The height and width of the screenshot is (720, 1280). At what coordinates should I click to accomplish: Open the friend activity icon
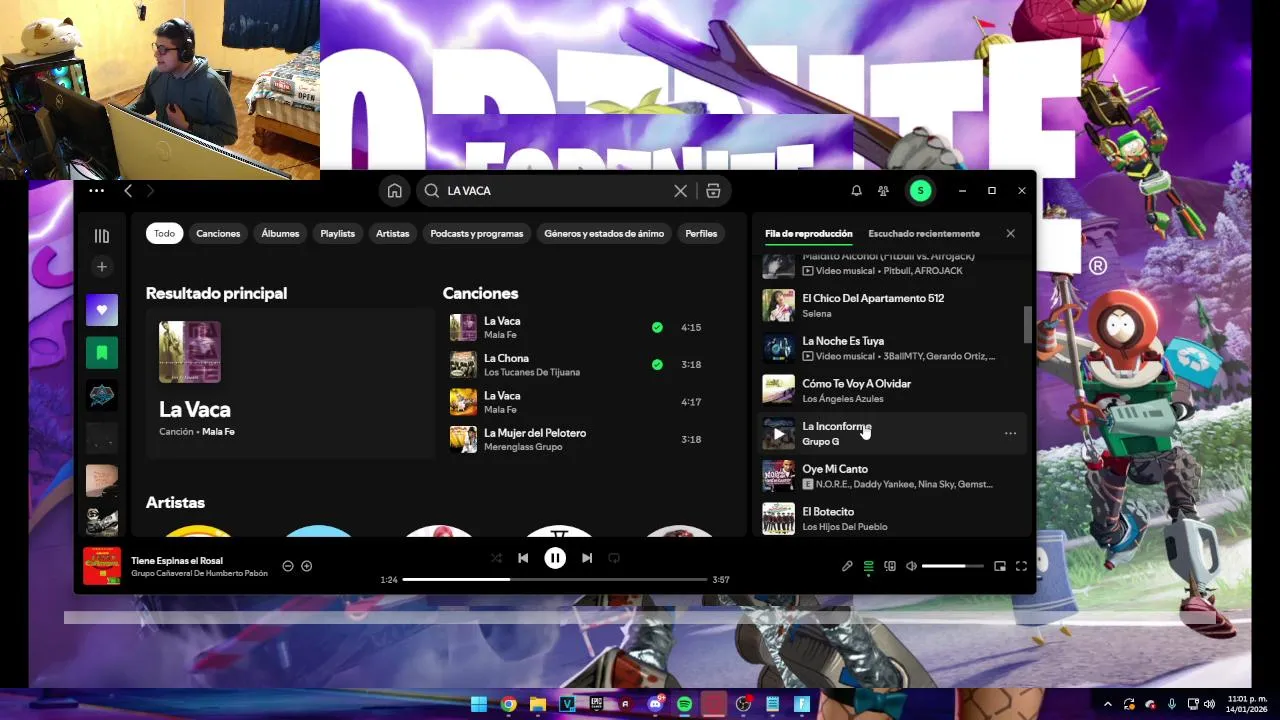883,191
